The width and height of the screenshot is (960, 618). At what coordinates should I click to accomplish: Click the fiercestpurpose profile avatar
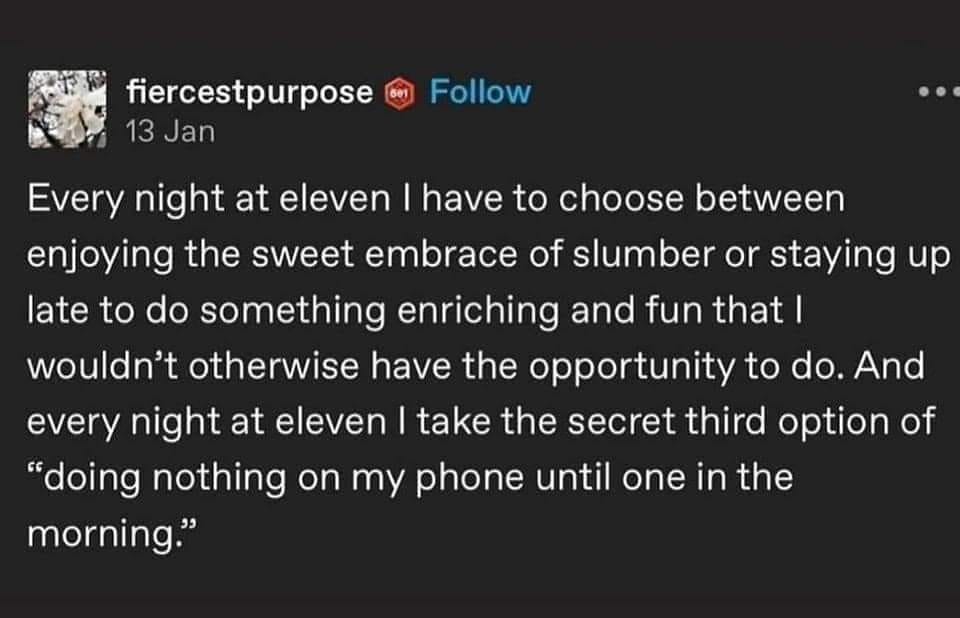[68, 110]
